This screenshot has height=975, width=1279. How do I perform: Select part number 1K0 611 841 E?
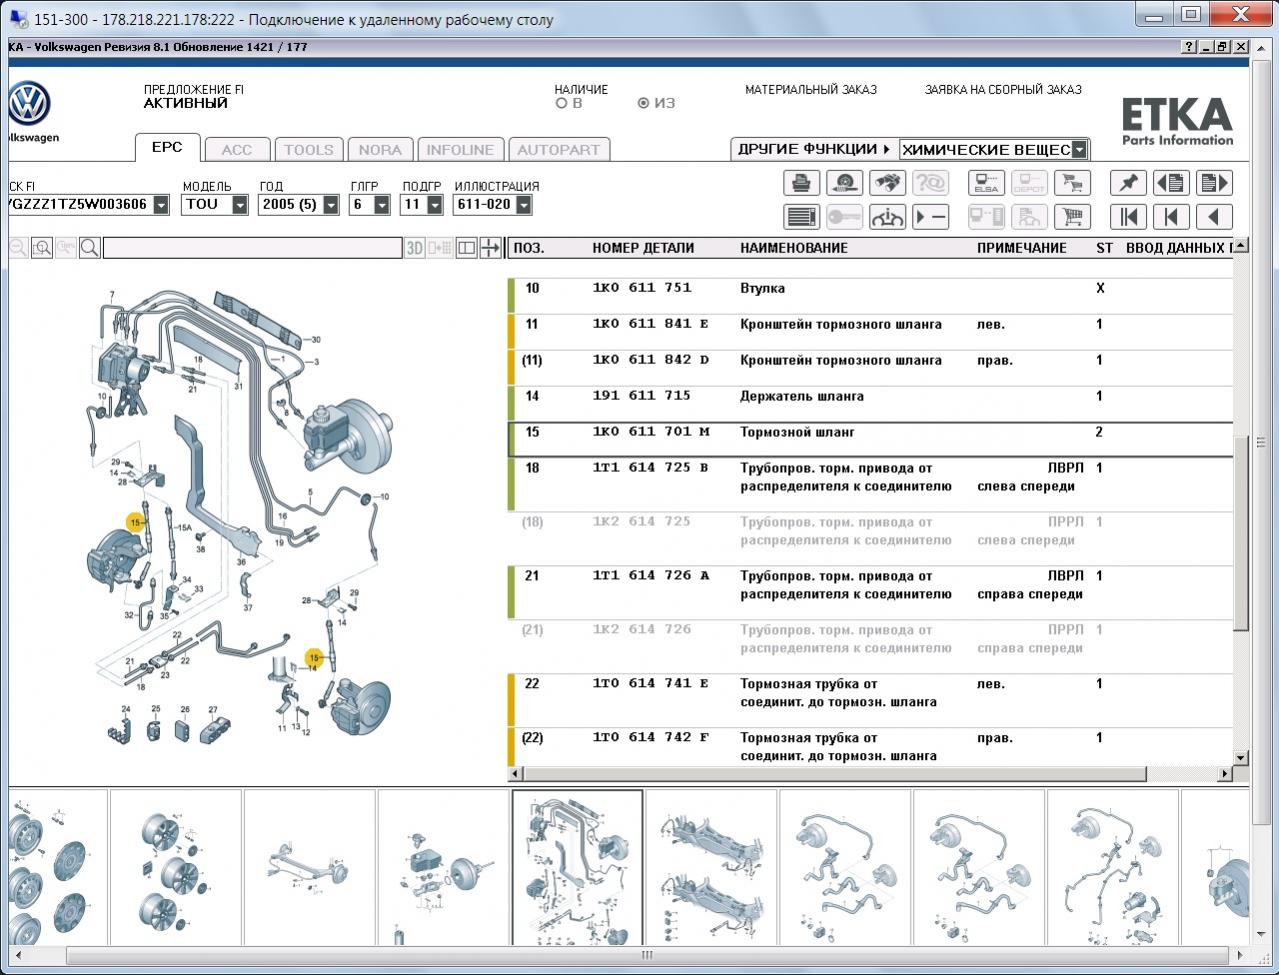pyautogui.click(x=651, y=324)
